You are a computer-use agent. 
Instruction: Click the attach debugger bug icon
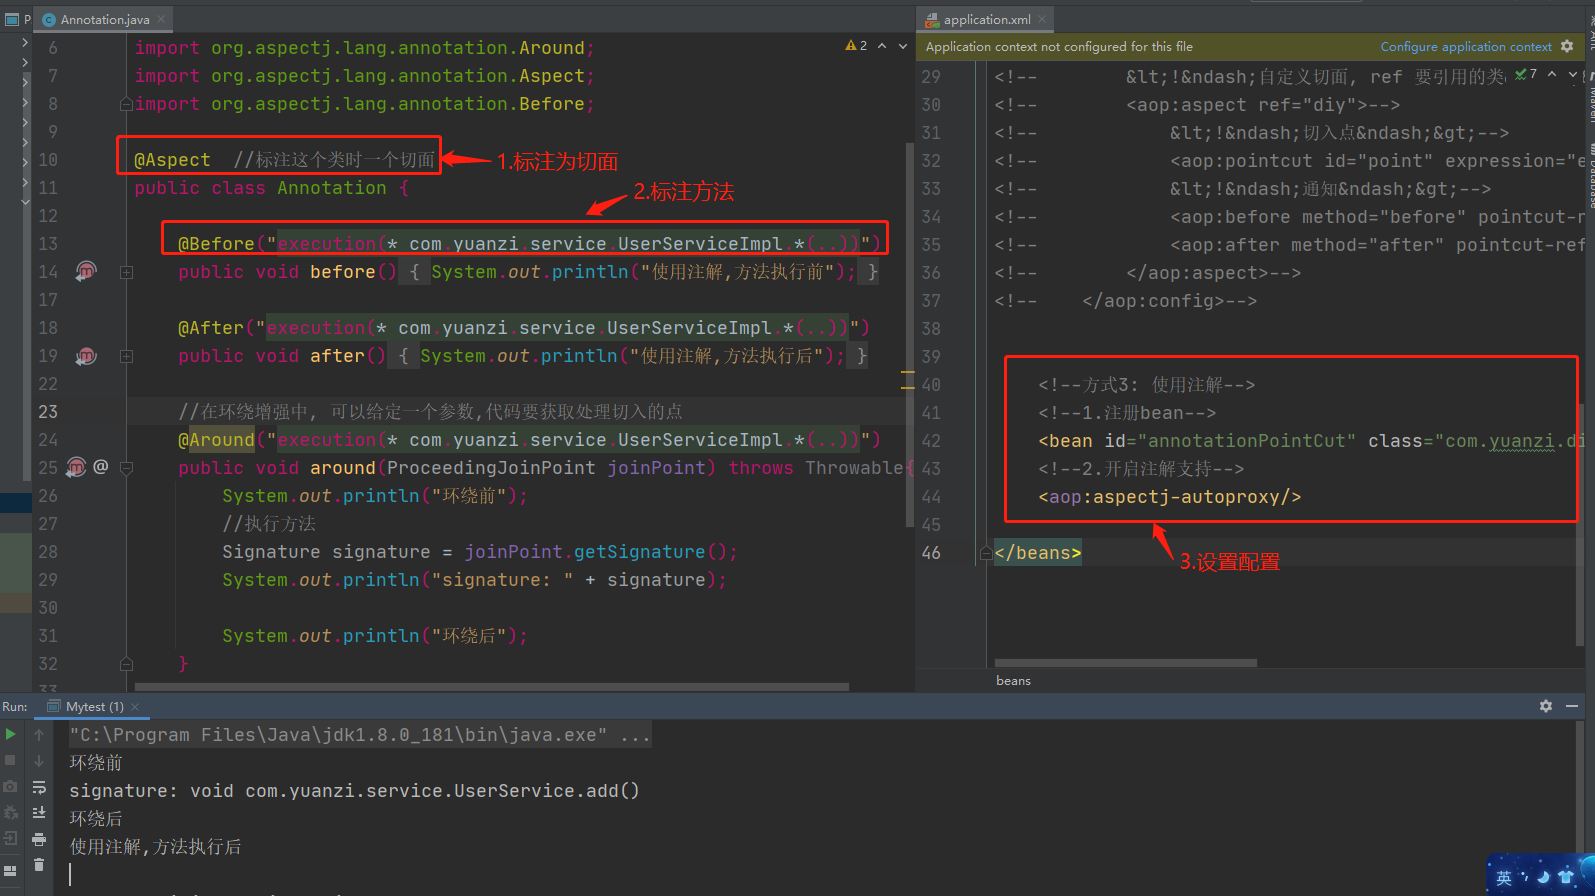11,812
